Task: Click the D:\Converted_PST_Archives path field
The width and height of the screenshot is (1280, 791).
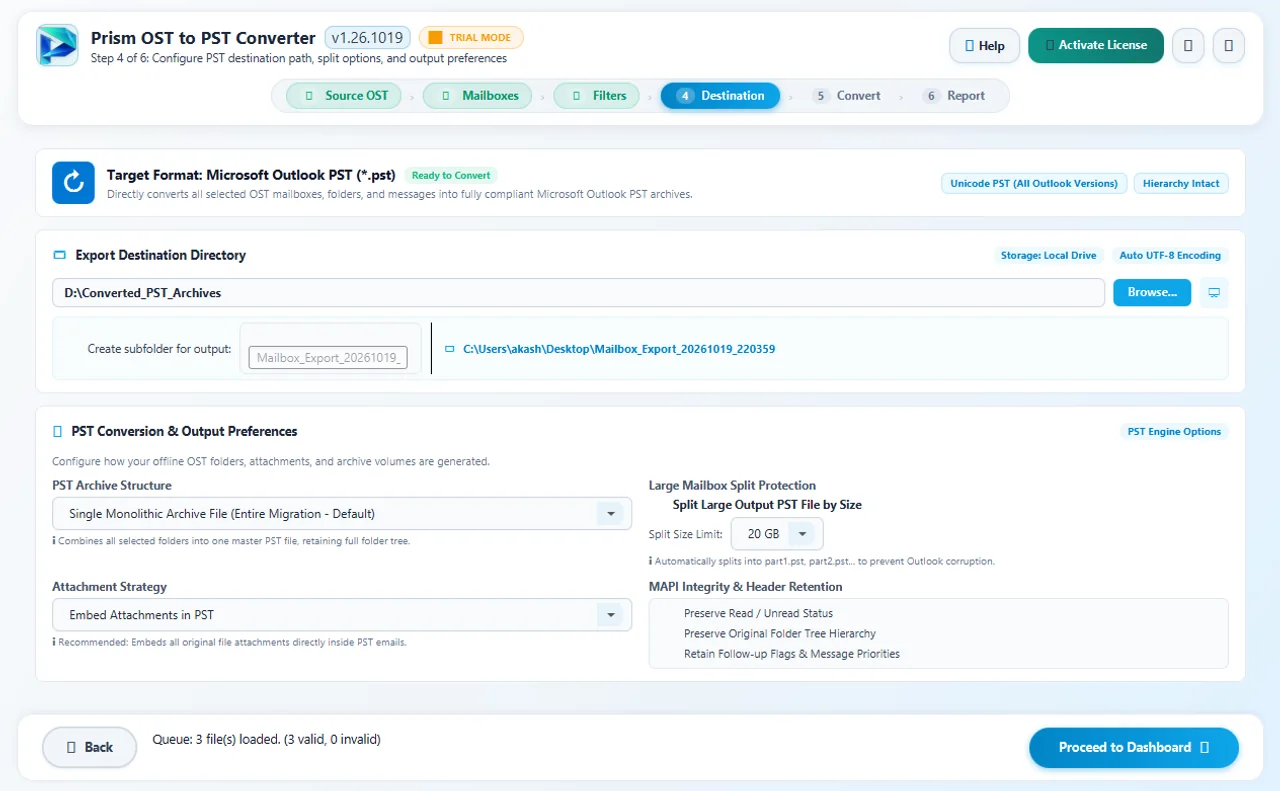Action: (x=578, y=293)
